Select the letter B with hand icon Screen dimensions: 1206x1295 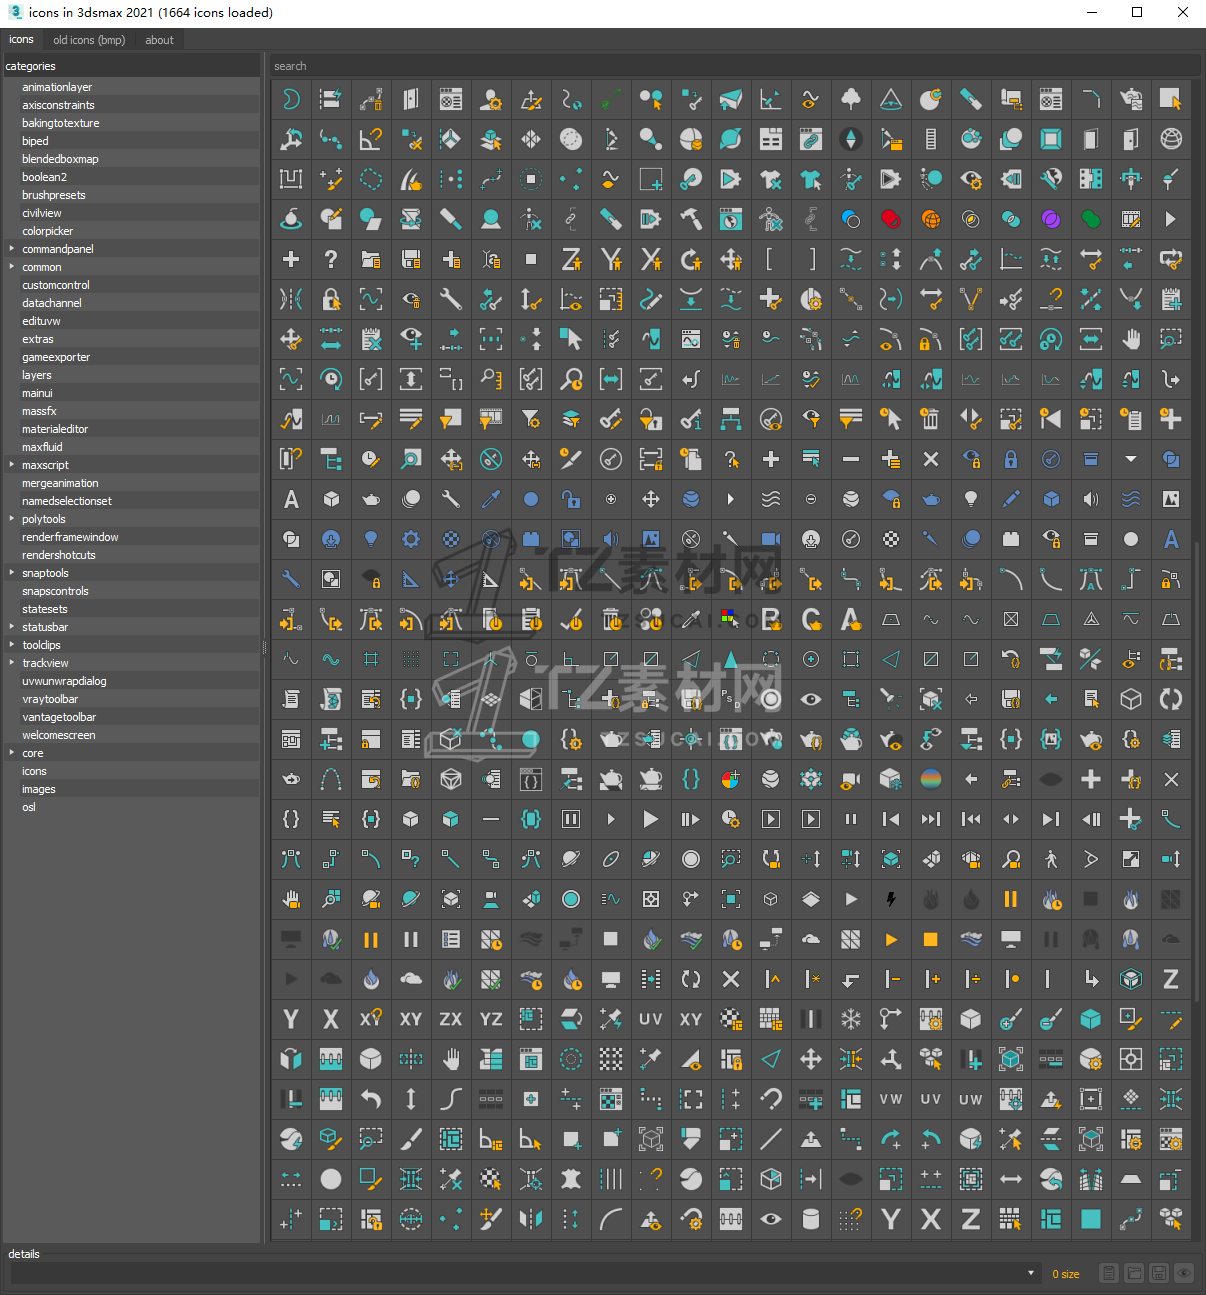click(771, 619)
